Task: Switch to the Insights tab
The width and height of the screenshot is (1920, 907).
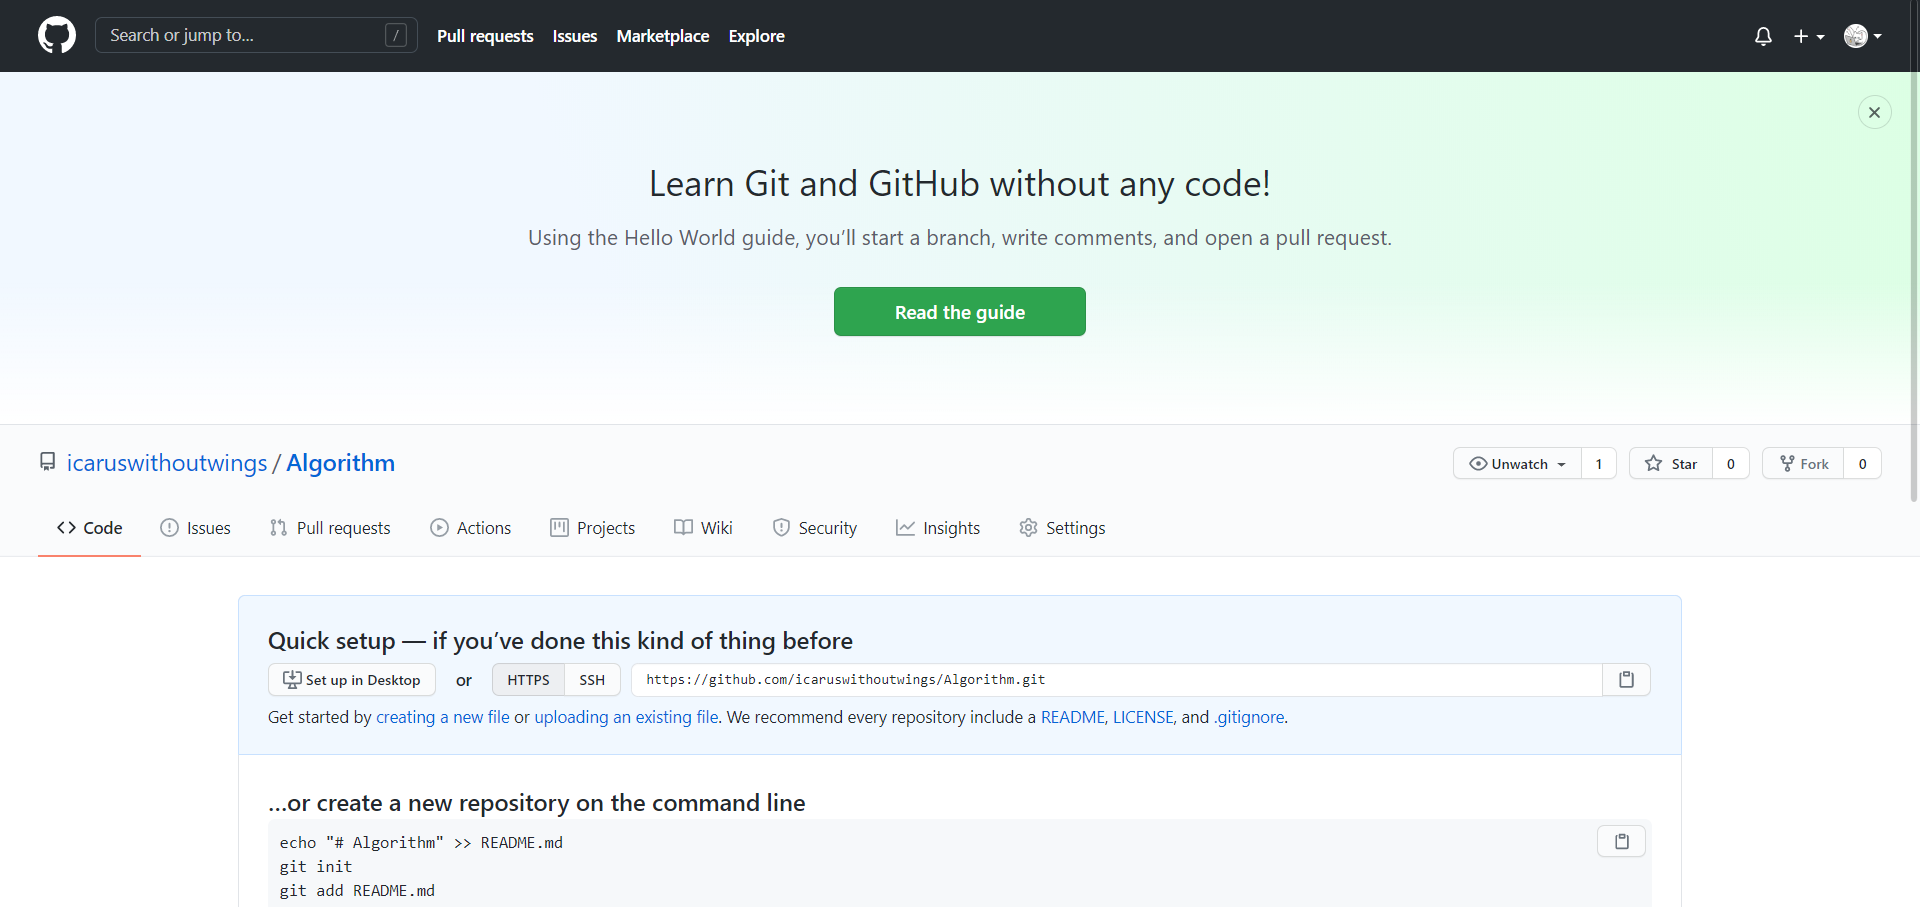Action: click(938, 528)
